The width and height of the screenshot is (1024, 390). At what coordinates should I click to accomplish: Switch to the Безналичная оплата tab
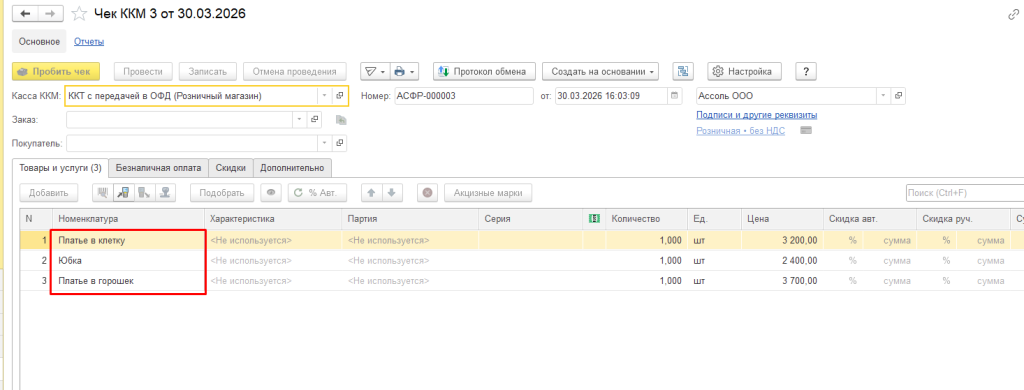(x=159, y=168)
